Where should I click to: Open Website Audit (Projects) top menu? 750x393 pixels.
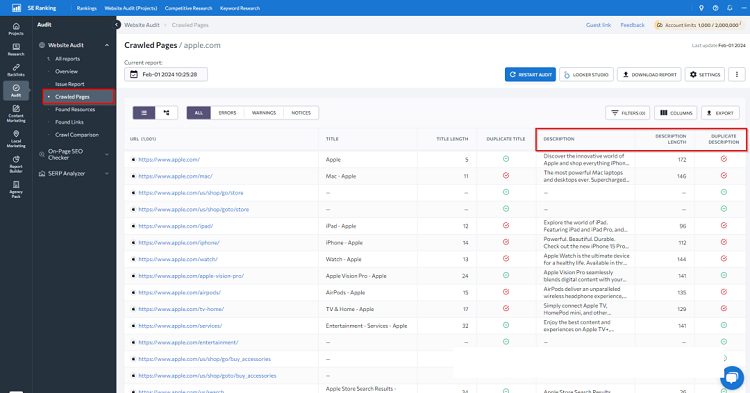click(131, 8)
